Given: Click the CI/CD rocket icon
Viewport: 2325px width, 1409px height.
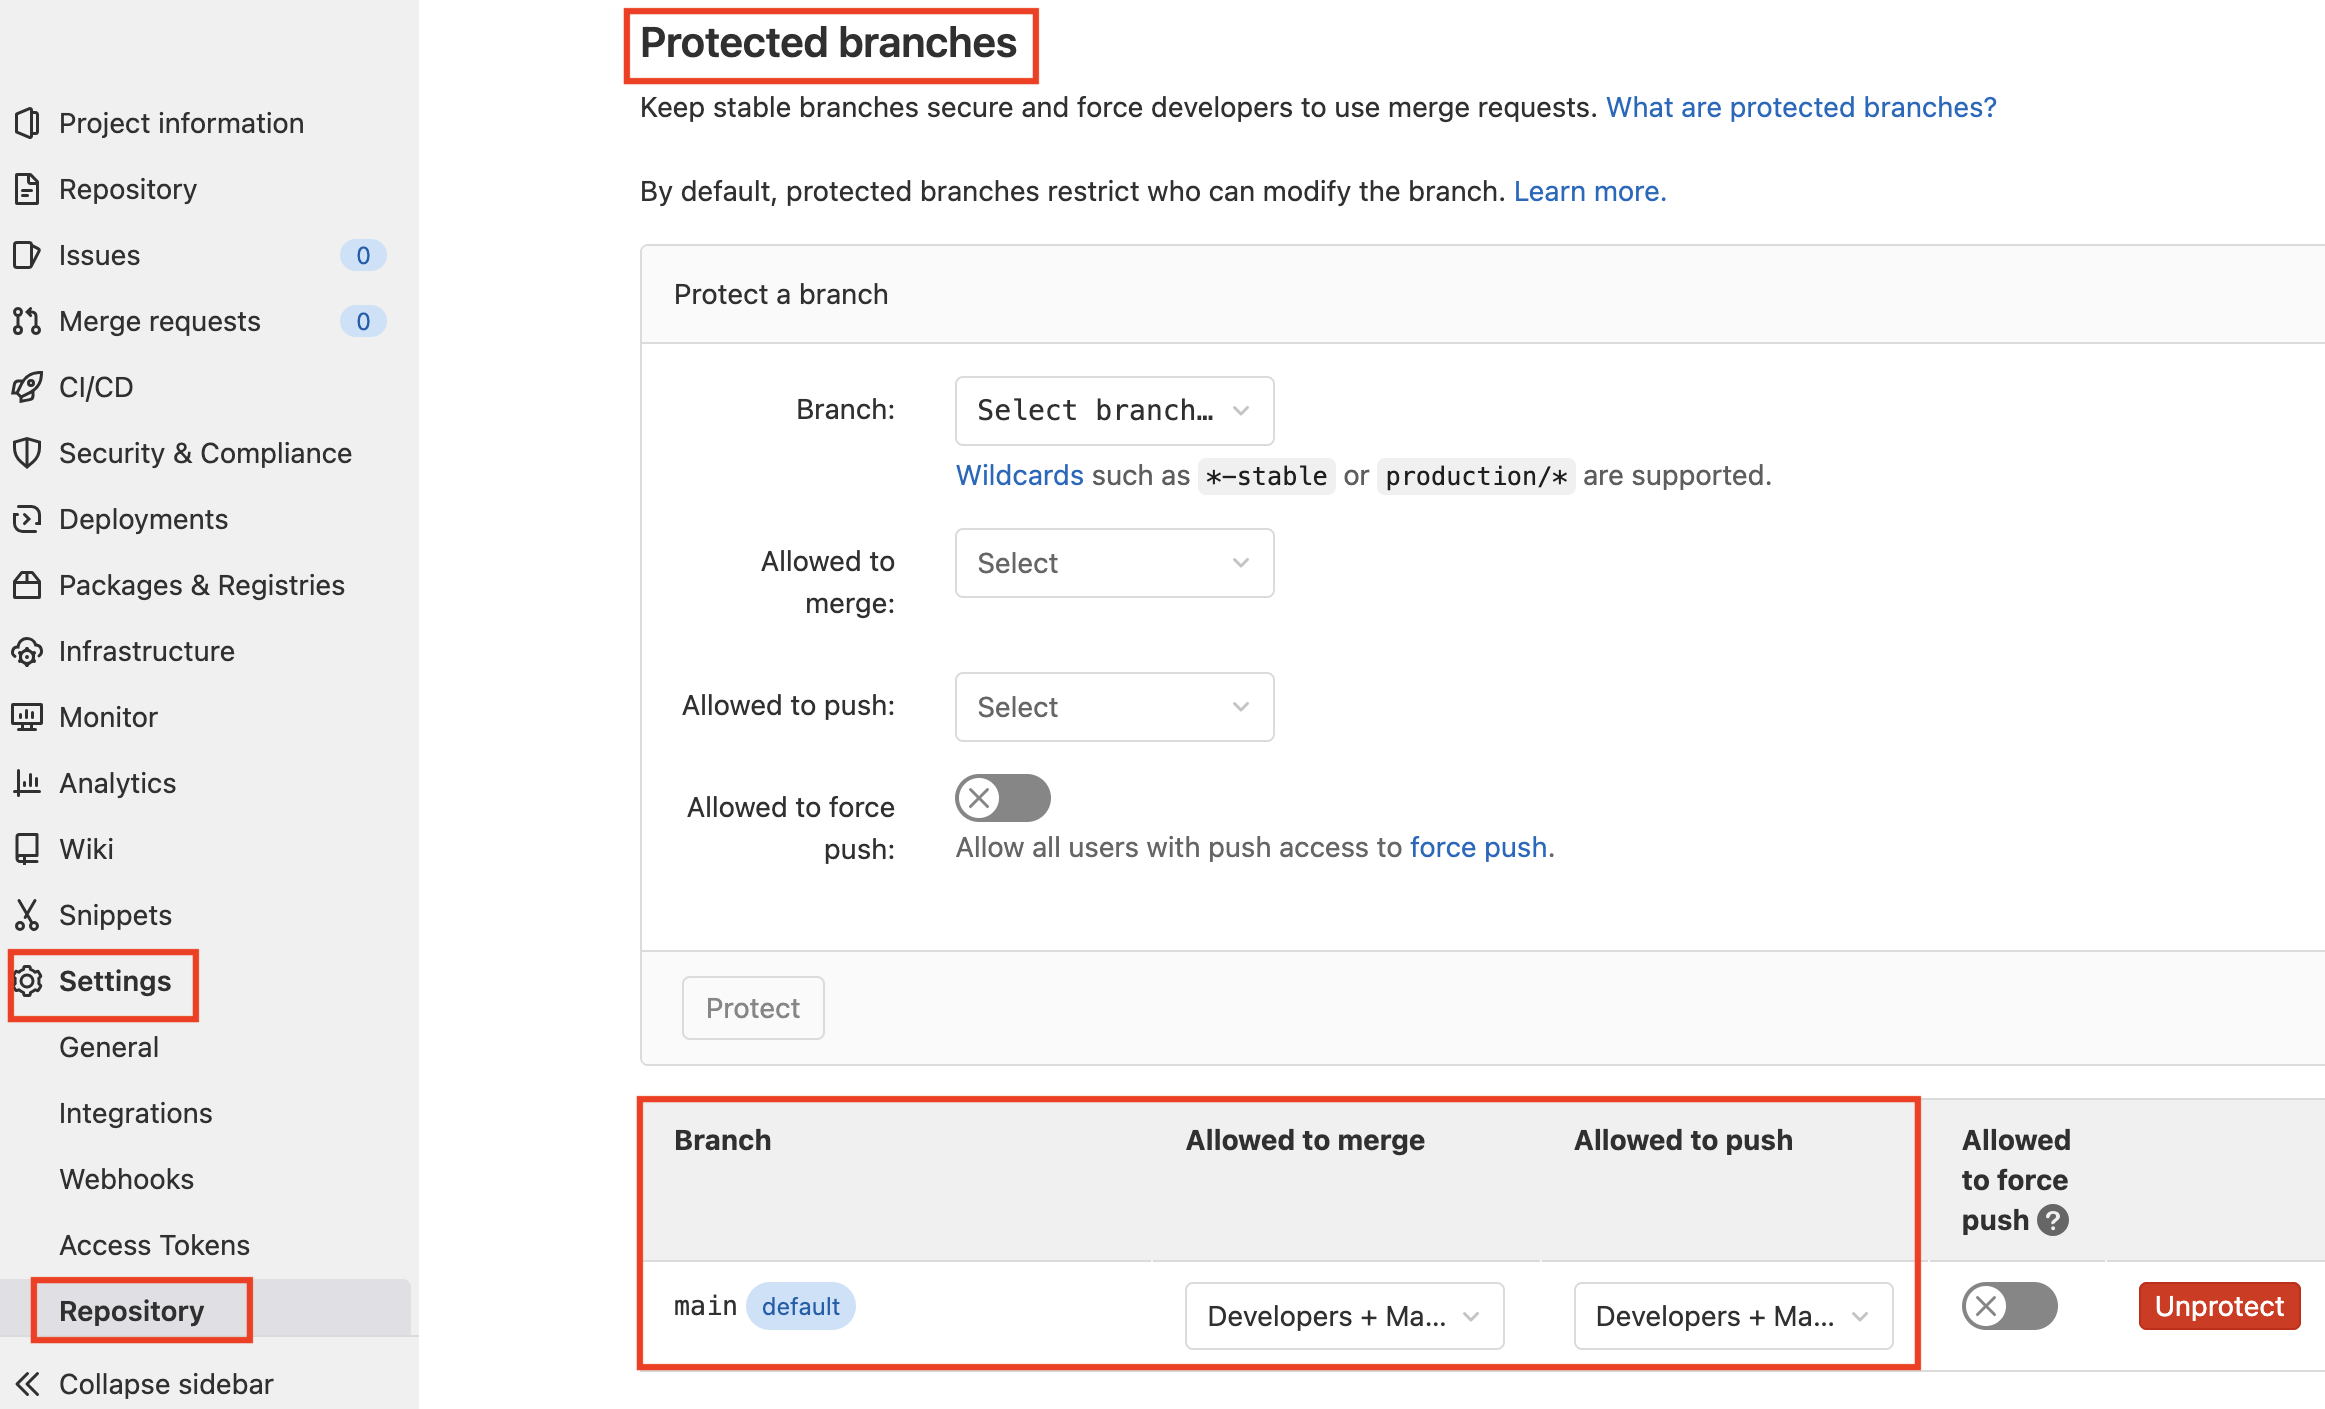Looking at the screenshot, I should tap(27, 387).
